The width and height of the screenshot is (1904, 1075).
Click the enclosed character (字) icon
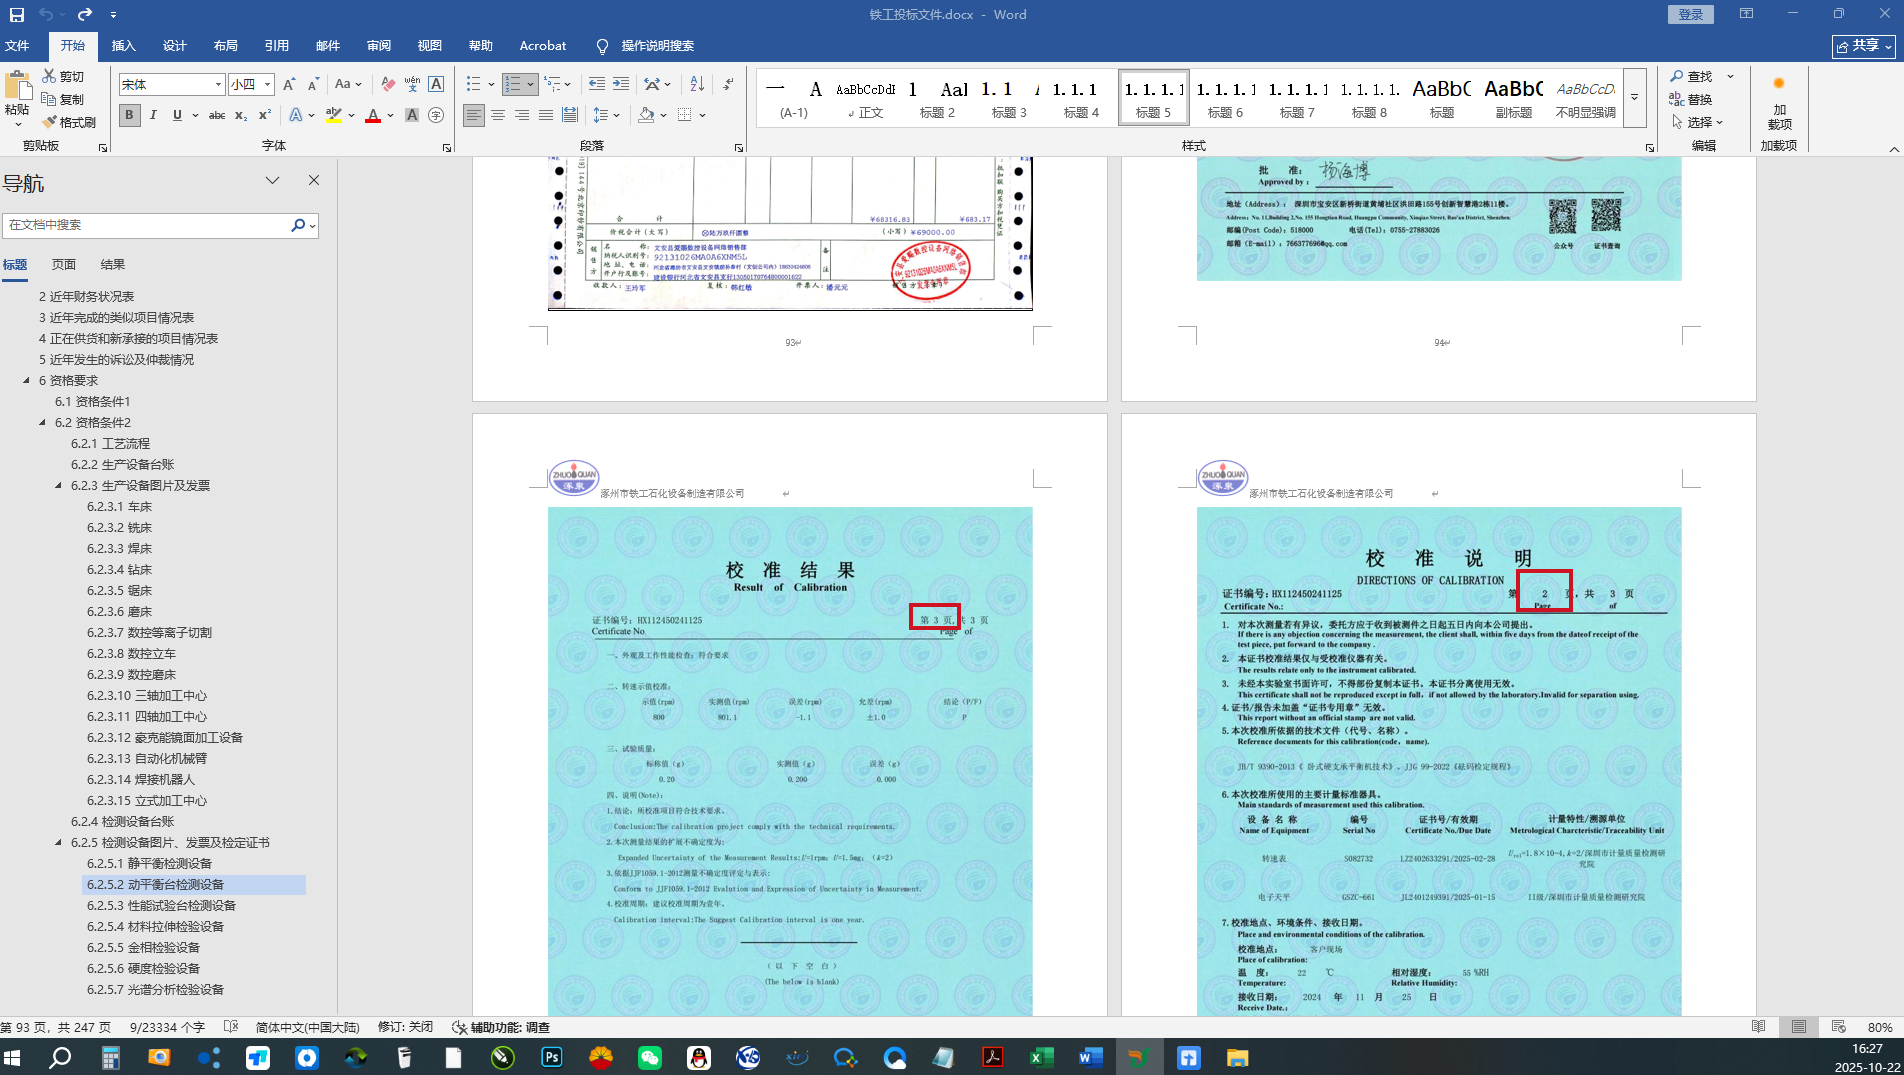coord(436,115)
